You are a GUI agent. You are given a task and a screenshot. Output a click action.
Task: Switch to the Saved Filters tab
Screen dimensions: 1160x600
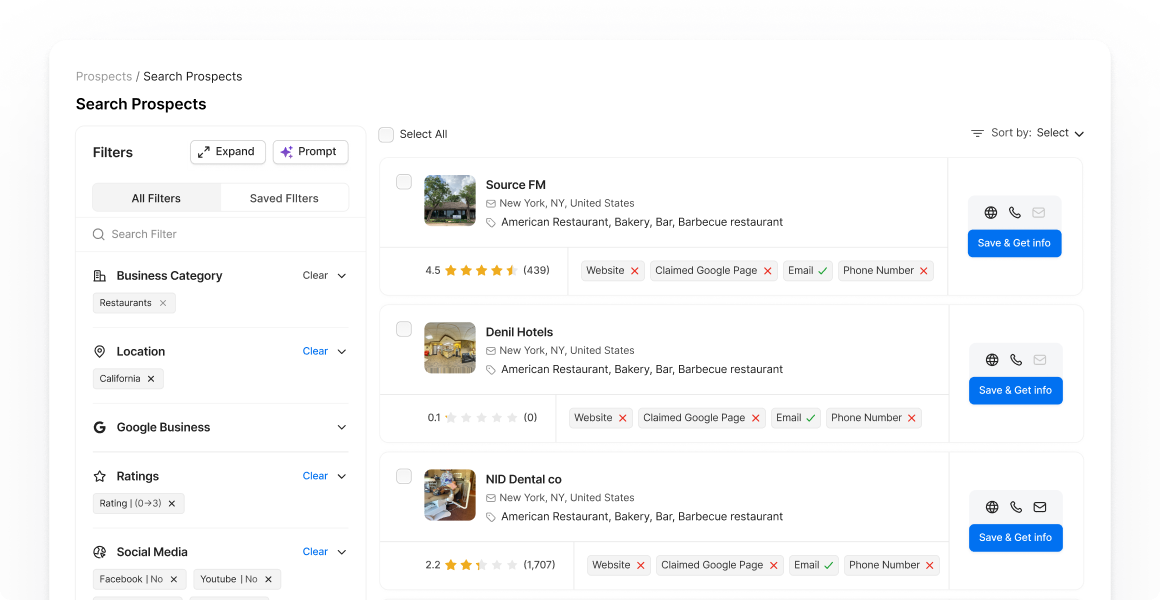point(284,198)
